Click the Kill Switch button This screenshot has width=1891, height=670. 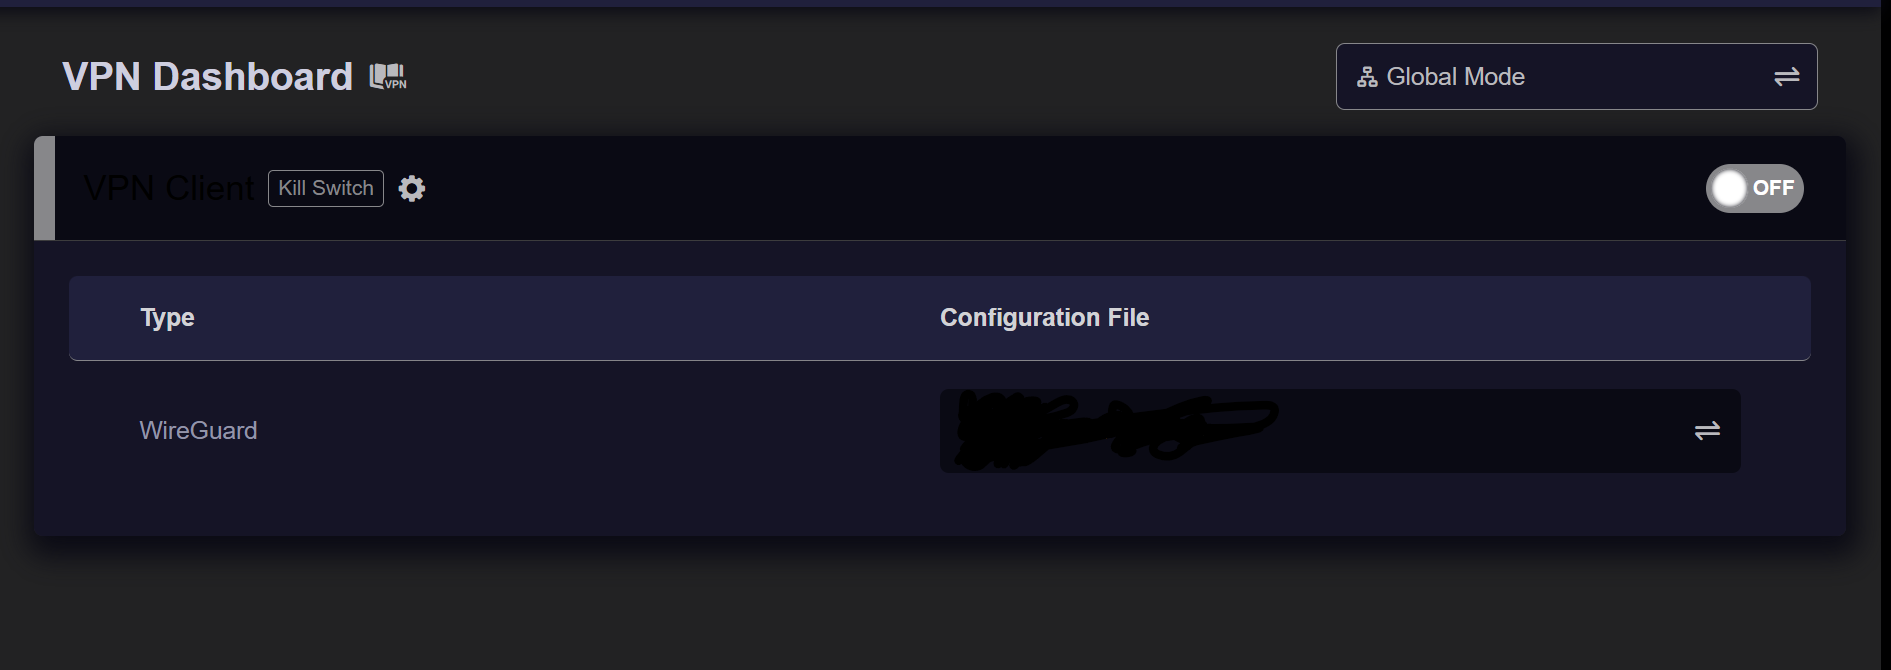(x=326, y=188)
